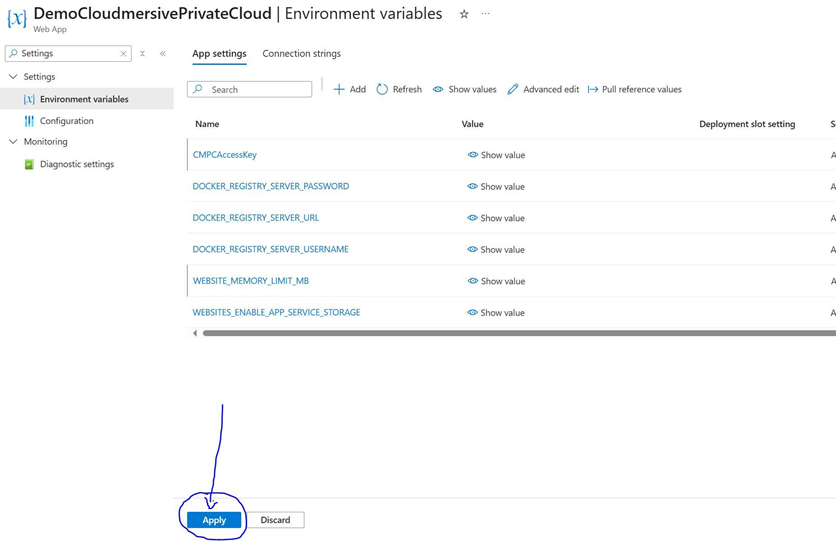Click Discard to cancel changes

coord(275,520)
